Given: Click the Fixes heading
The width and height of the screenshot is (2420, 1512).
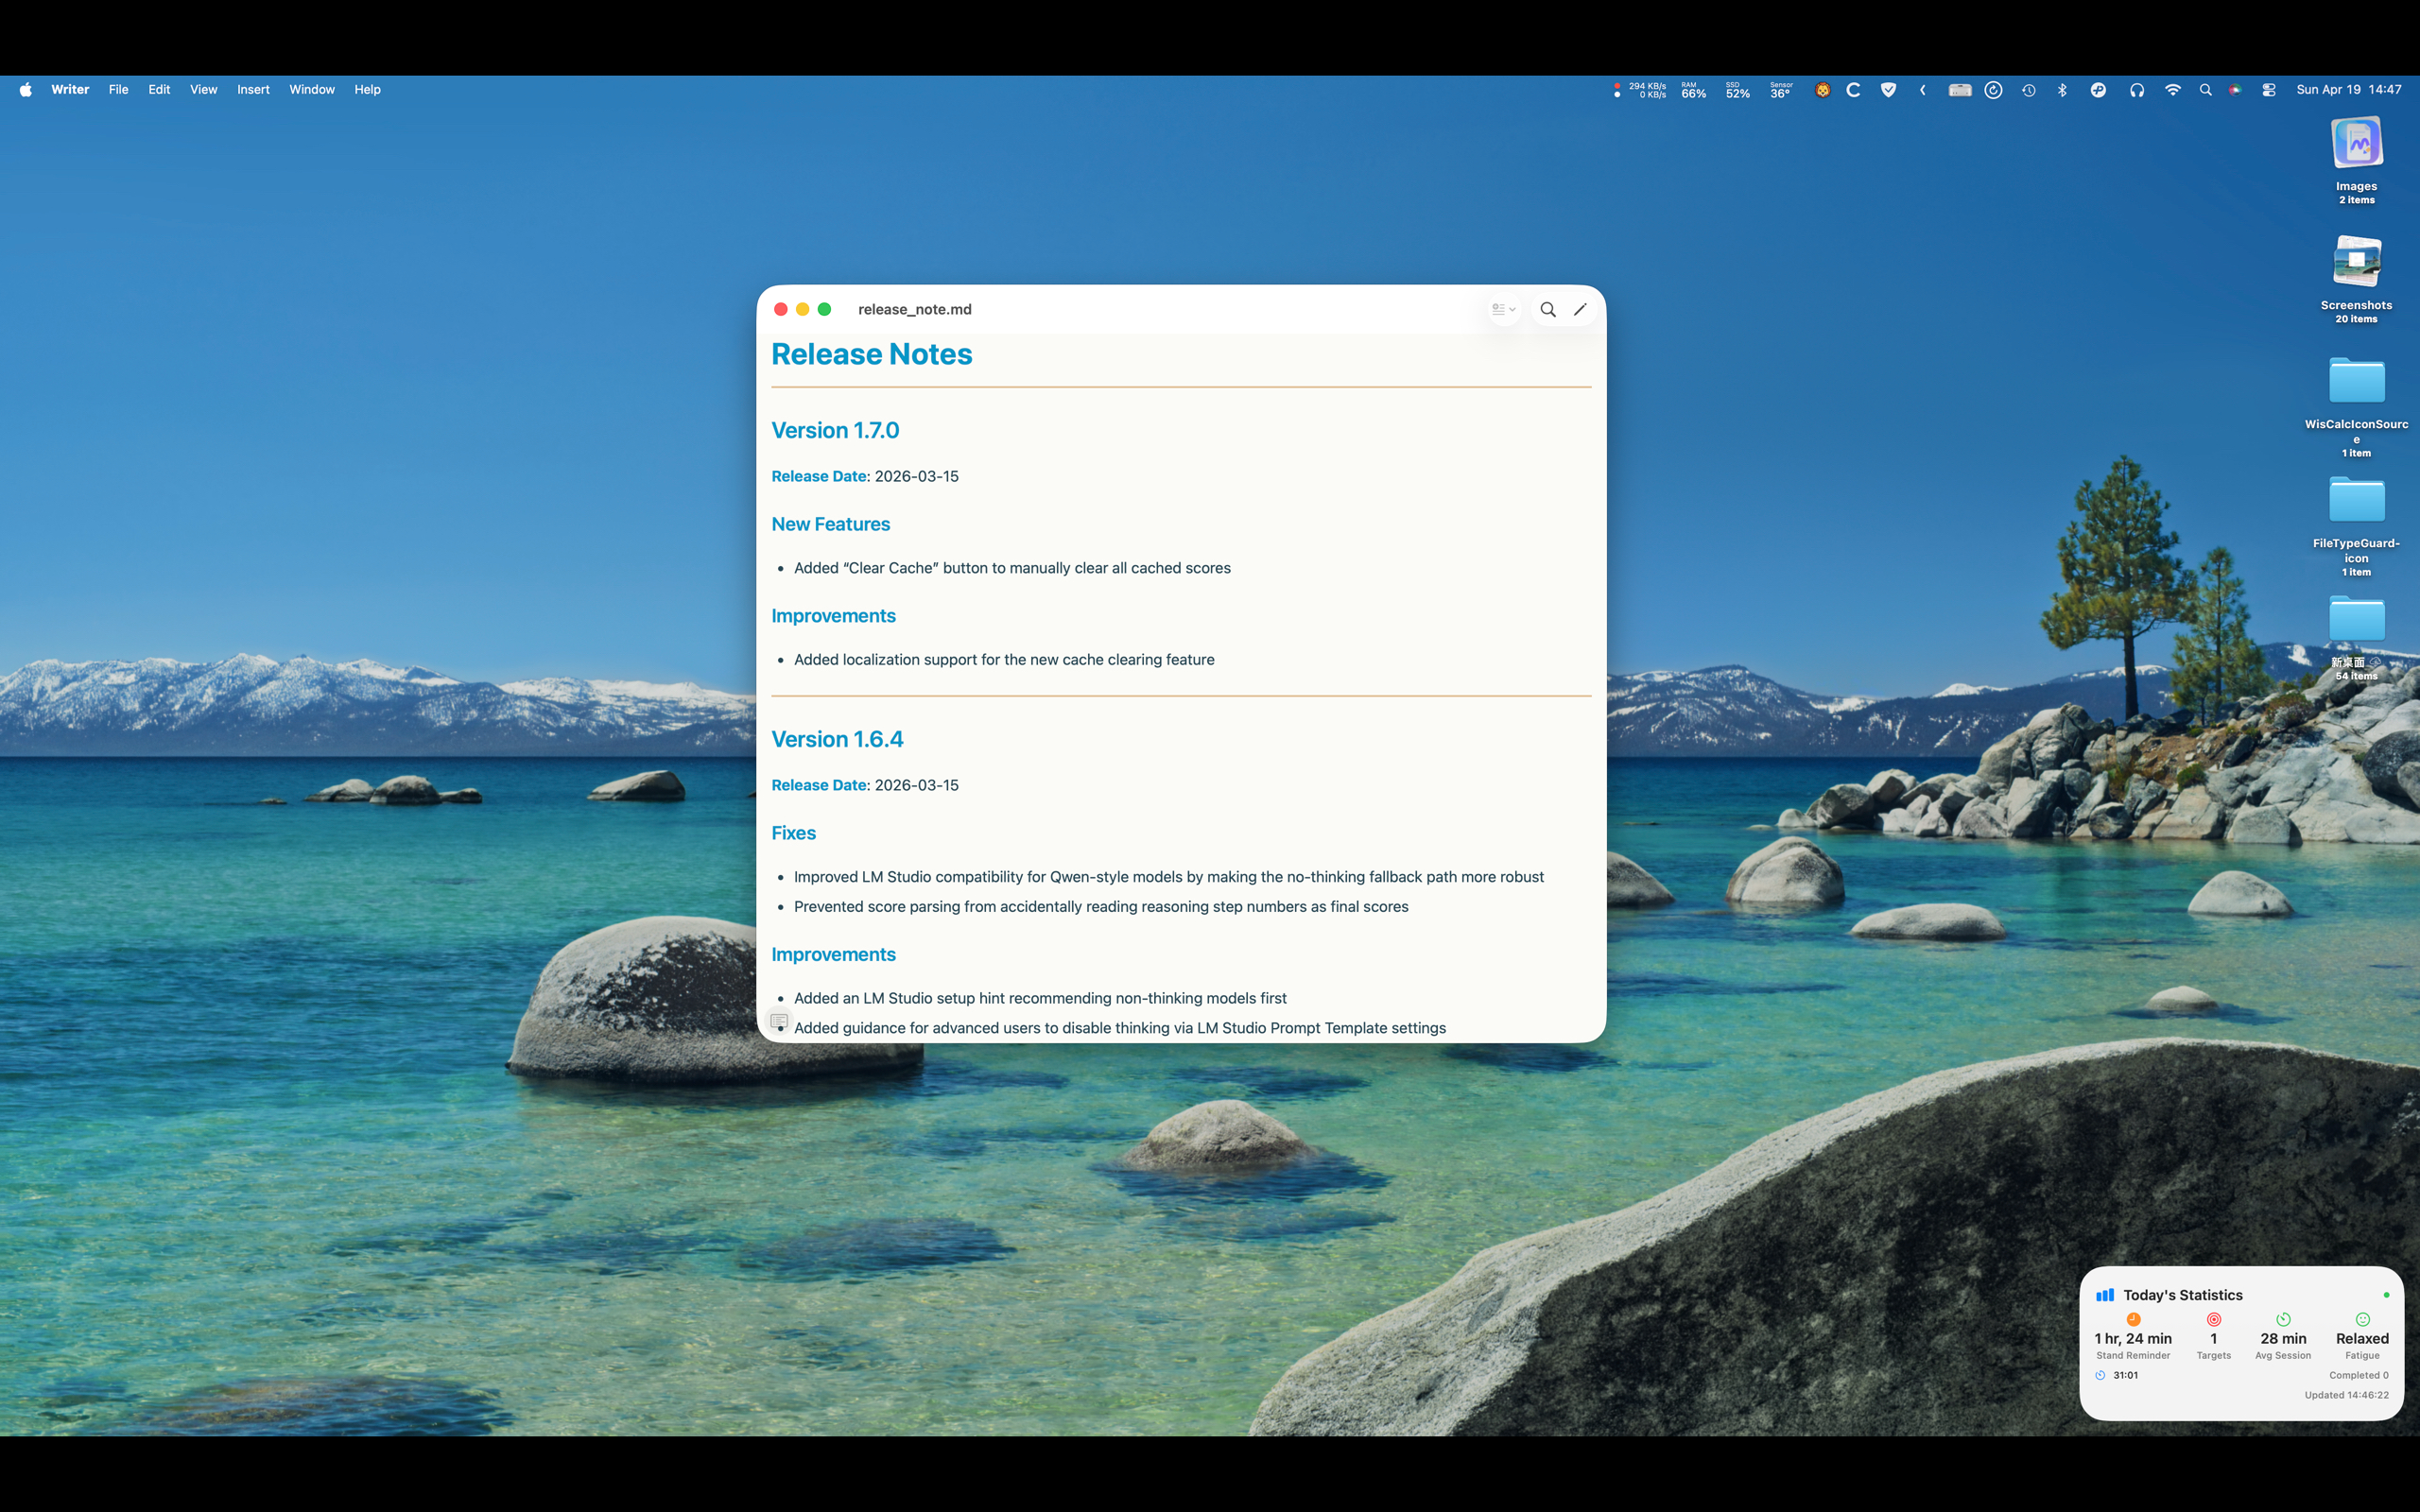Looking at the screenshot, I should [793, 833].
